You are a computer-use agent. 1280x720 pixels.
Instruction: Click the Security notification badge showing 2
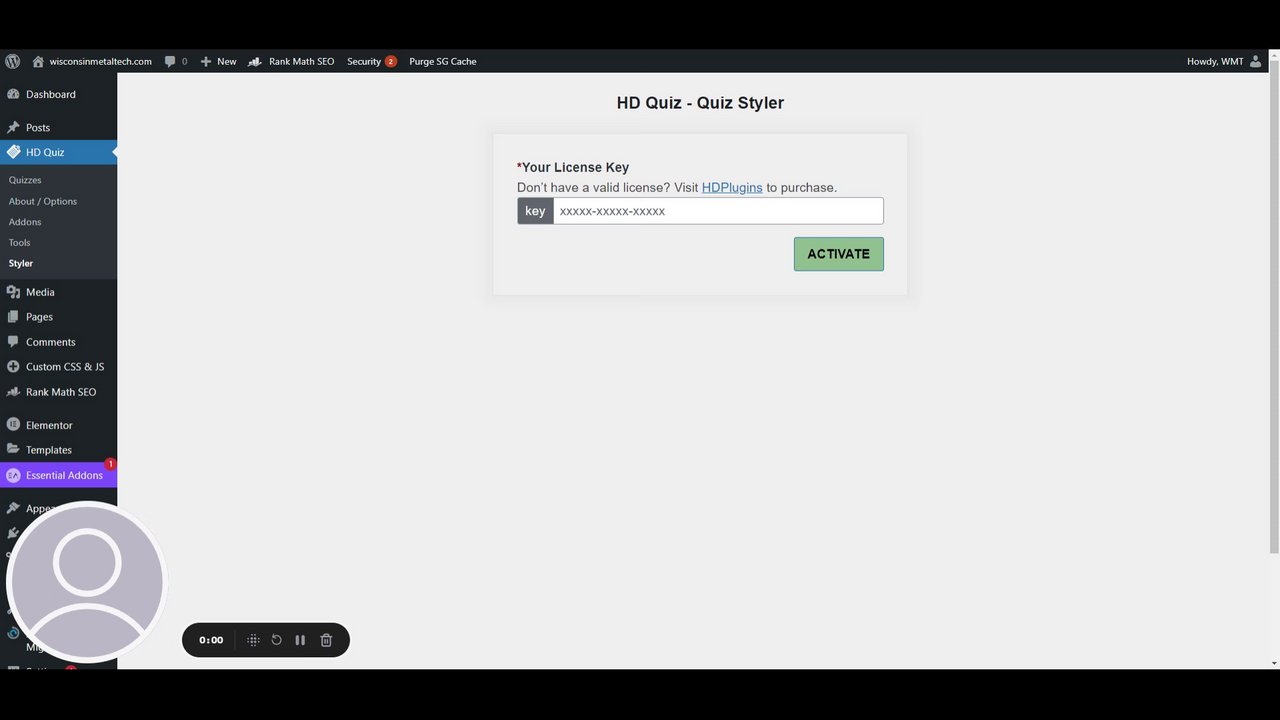pyautogui.click(x=390, y=61)
